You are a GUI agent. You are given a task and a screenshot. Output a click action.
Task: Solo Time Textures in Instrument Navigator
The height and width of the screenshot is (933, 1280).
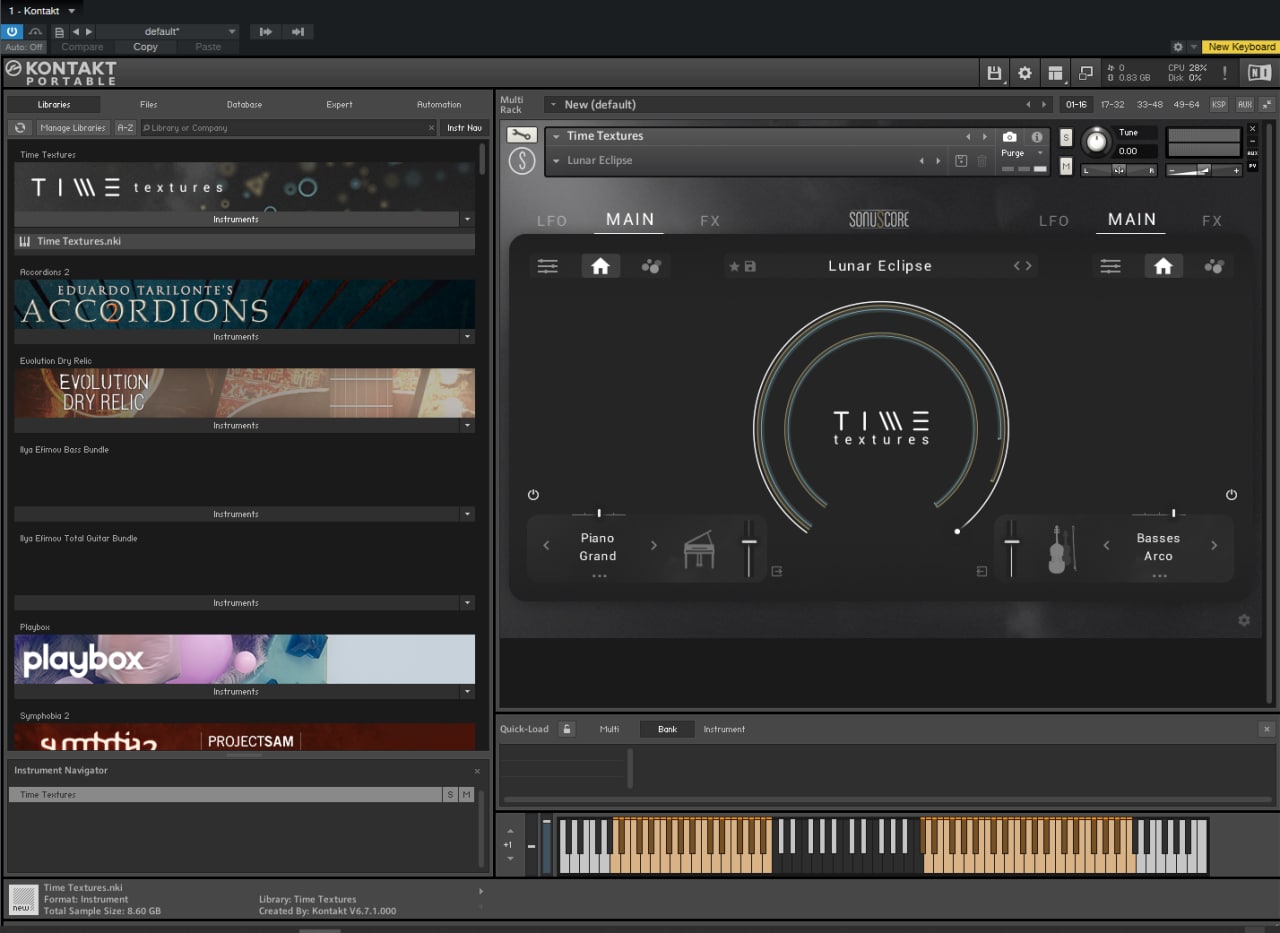(x=450, y=794)
